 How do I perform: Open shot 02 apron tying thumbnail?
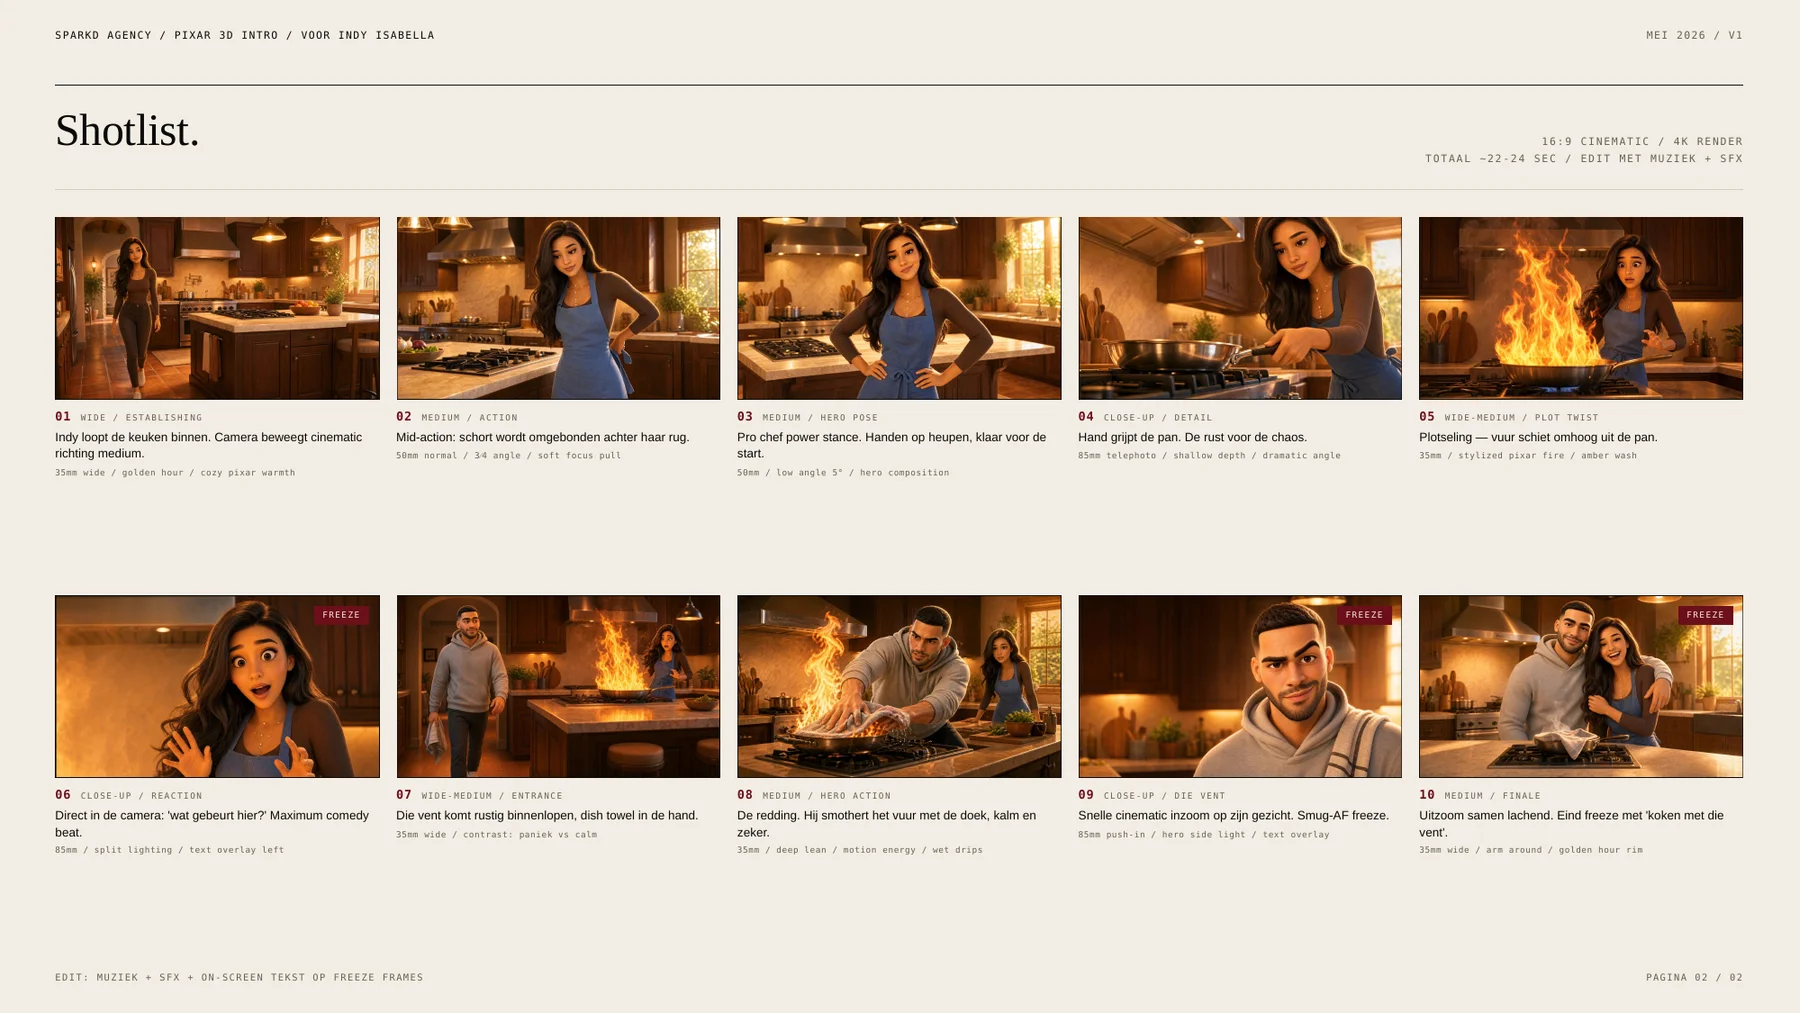tap(558, 308)
